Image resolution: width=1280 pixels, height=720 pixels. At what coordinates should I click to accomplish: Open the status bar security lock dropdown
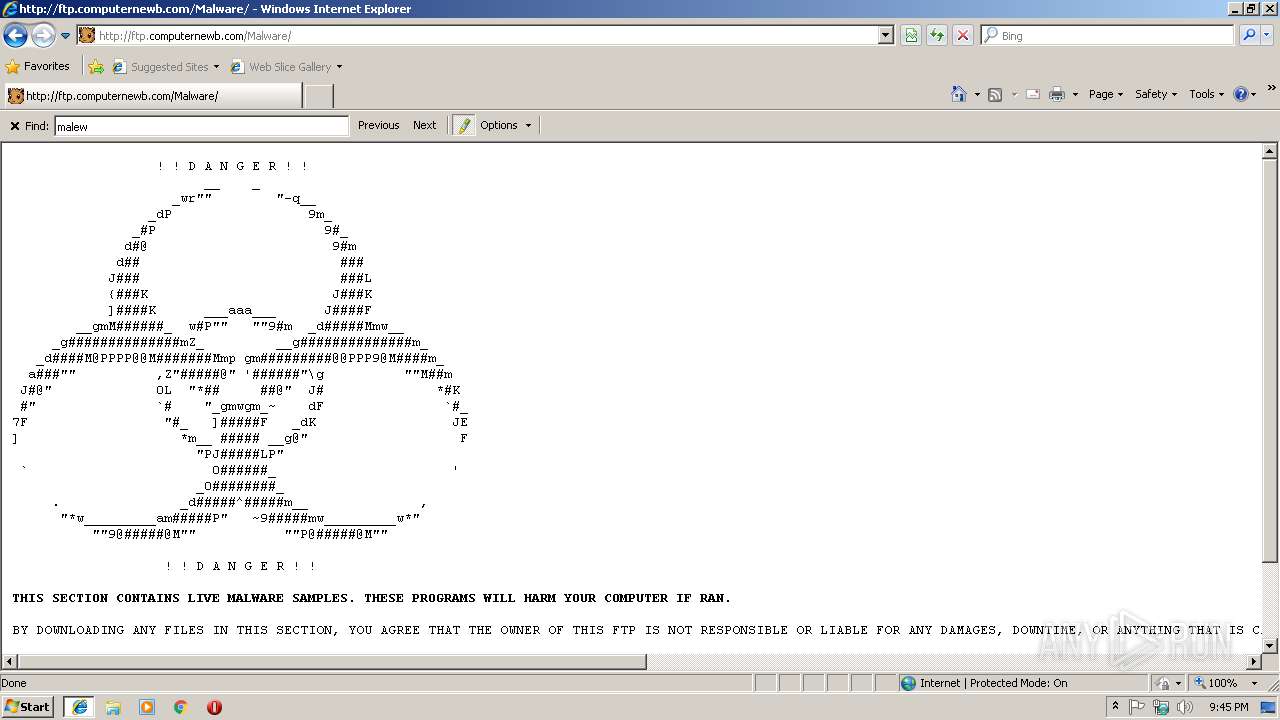[x=1166, y=683]
